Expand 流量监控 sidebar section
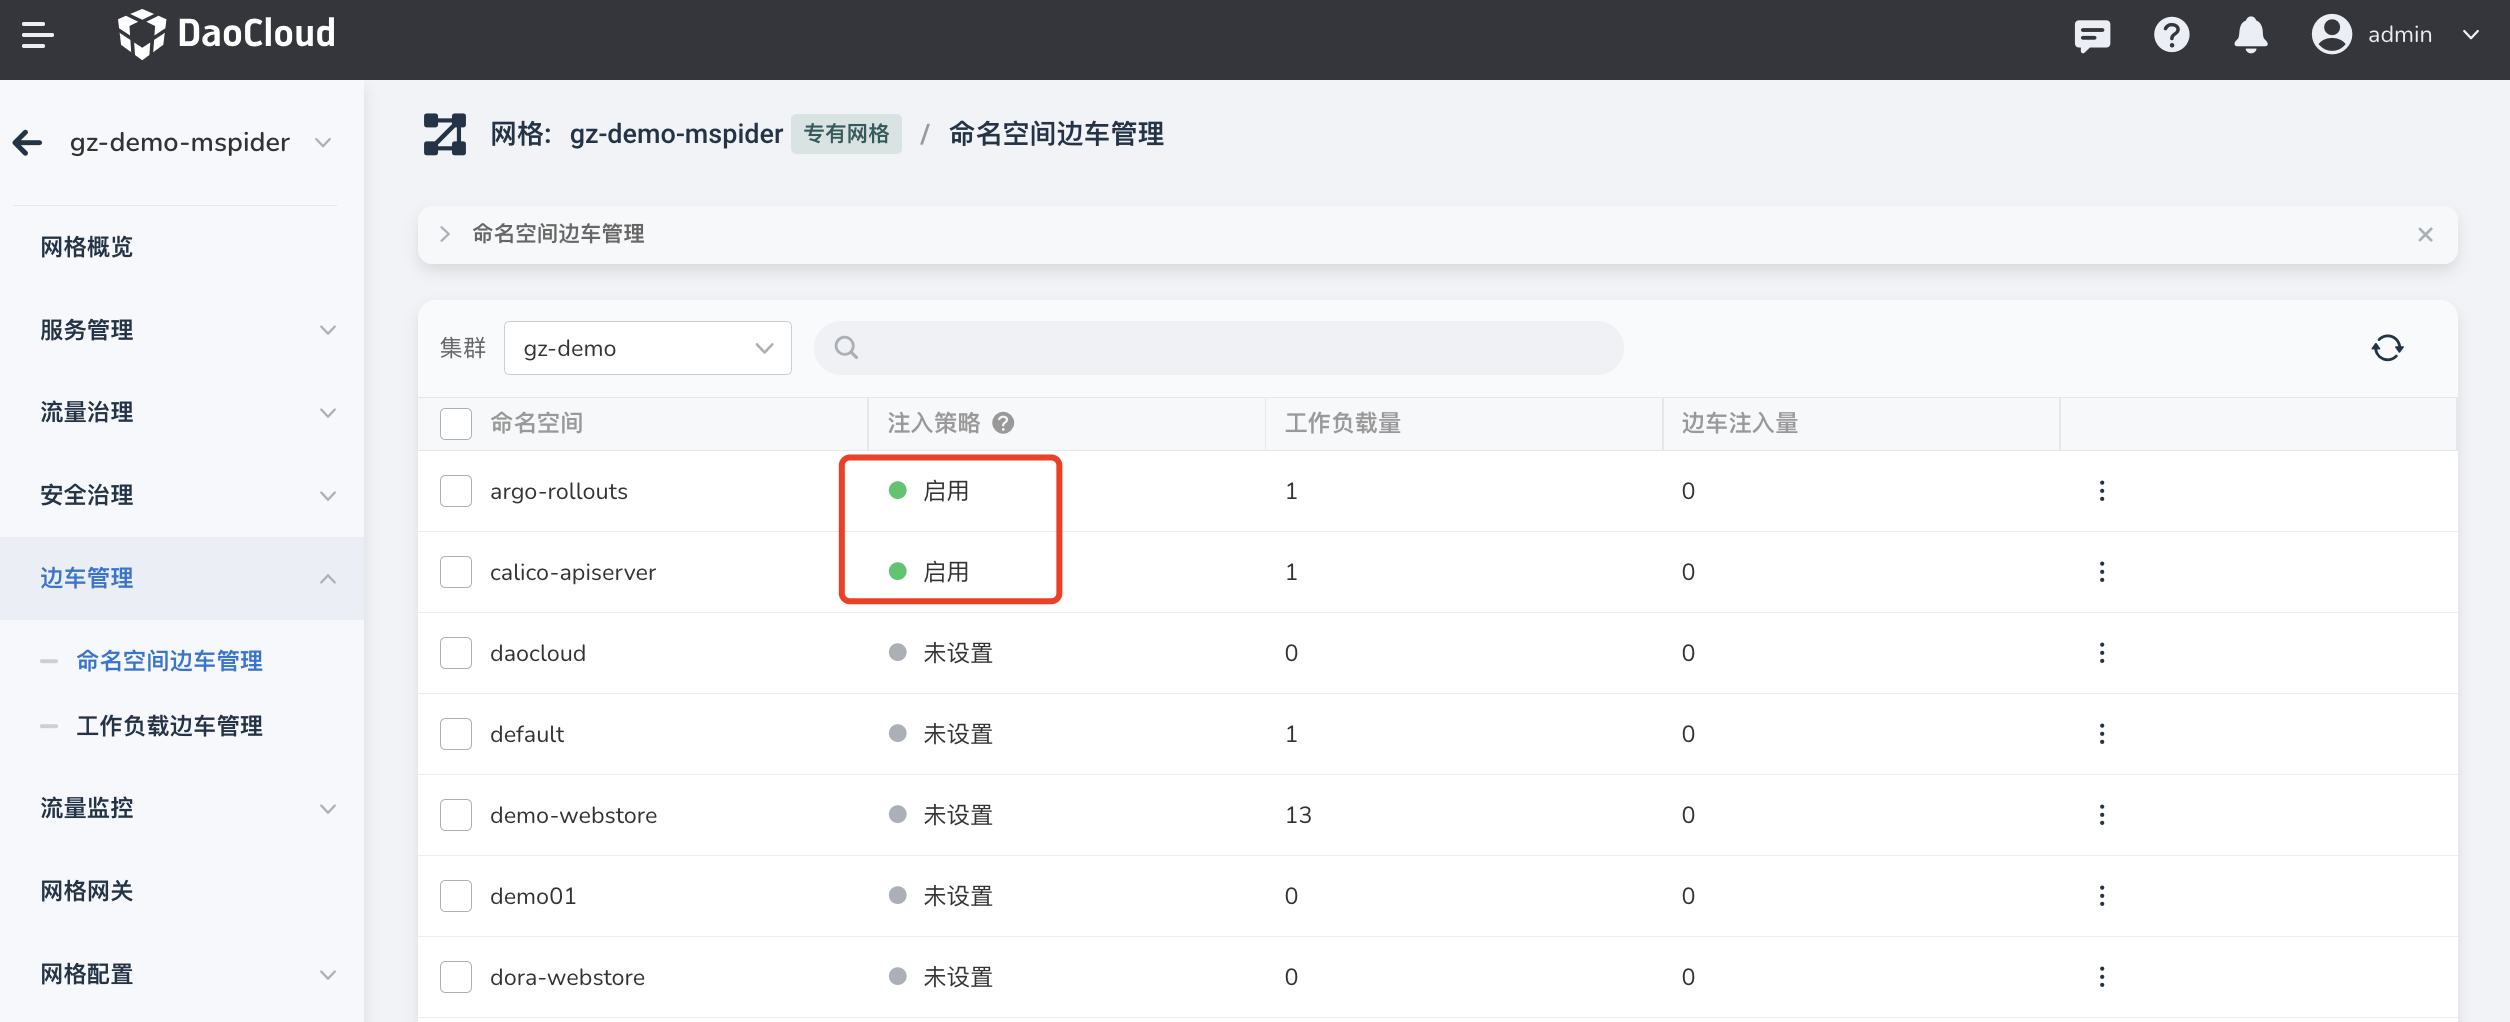 (182, 809)
